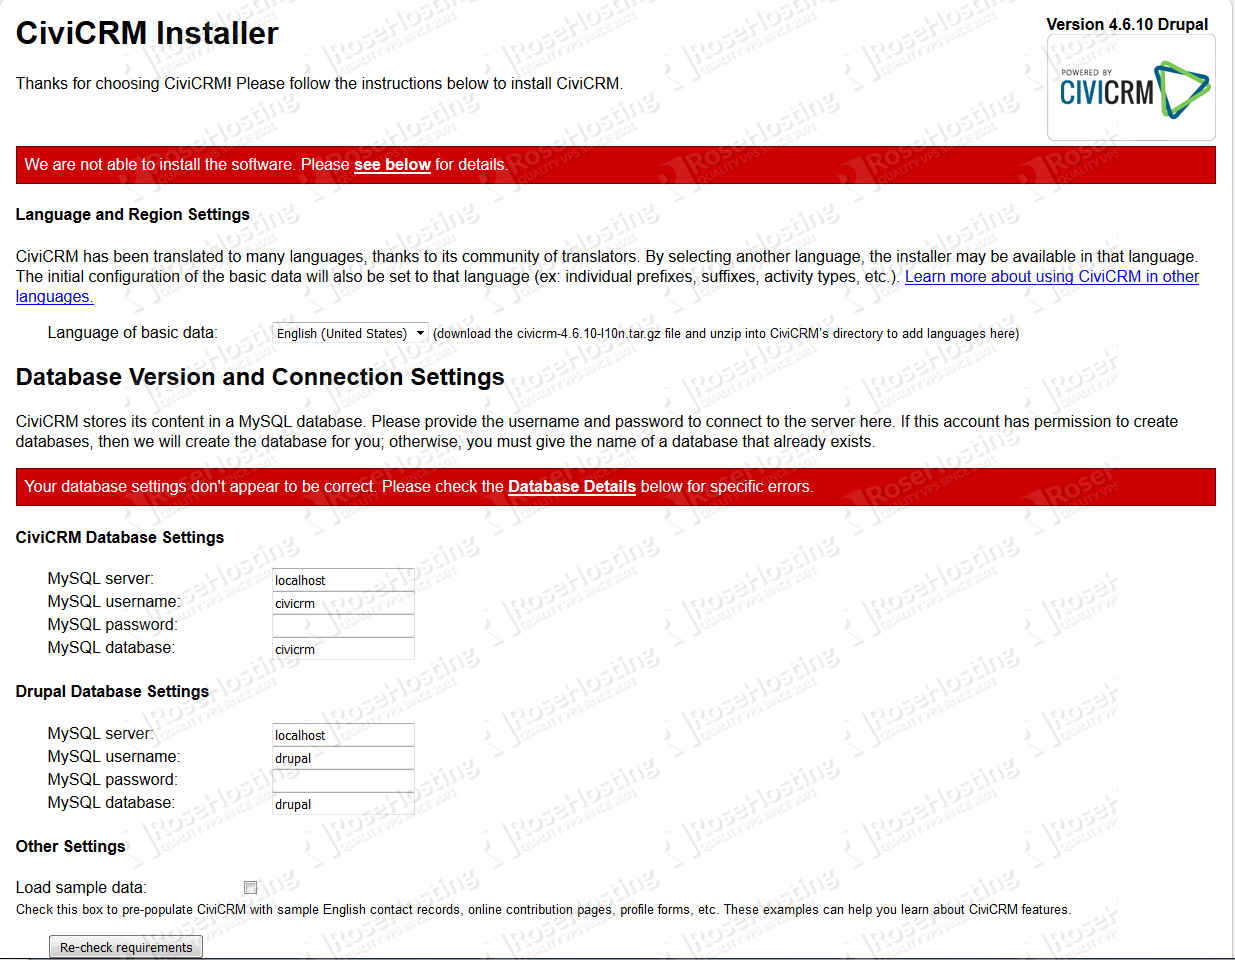Open the Language of basic data dropdown
The width and height of the screenshot is (1235, 960).
[x=350, y=333]
